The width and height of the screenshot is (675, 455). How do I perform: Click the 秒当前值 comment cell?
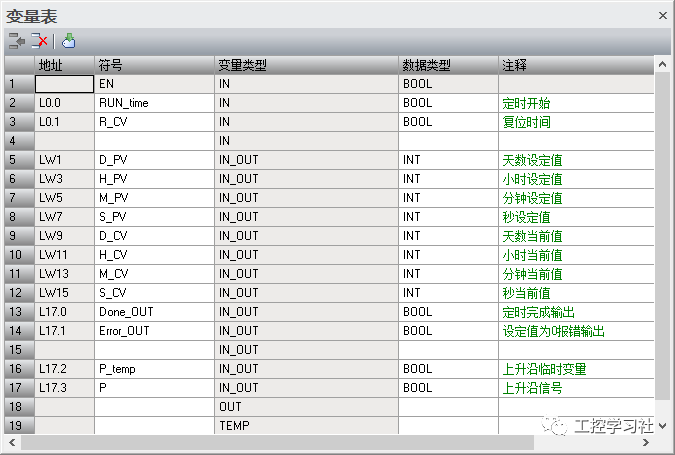point(576,293)
